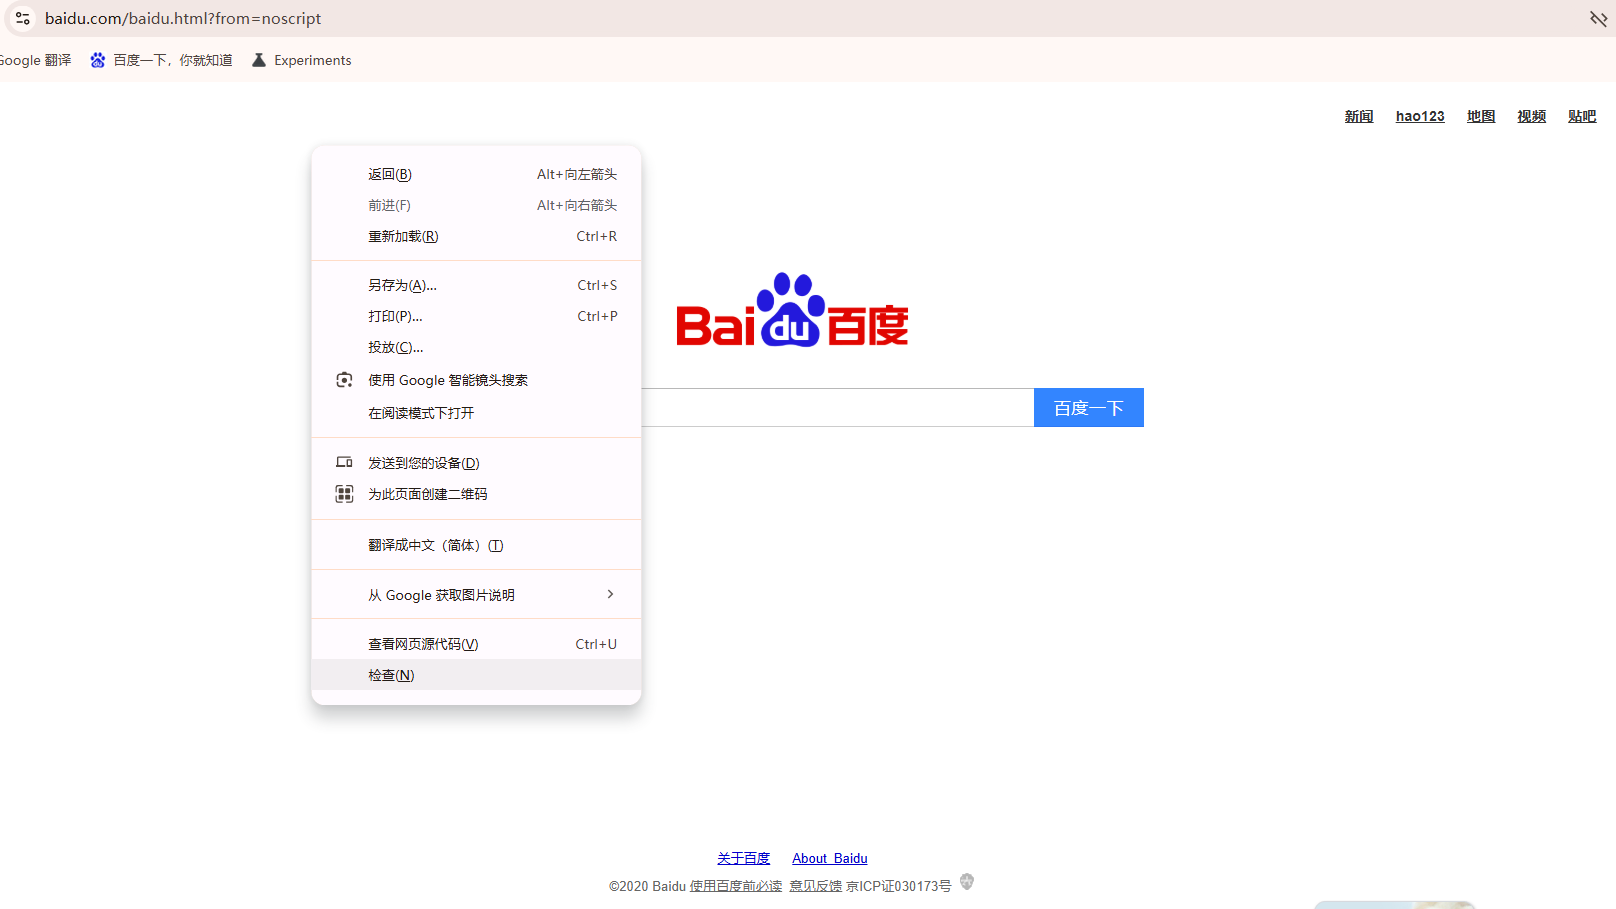Open 从 Google 获取图片说明 entry
The height and width of the screenshot is (909, 1616).
[476, 595]
